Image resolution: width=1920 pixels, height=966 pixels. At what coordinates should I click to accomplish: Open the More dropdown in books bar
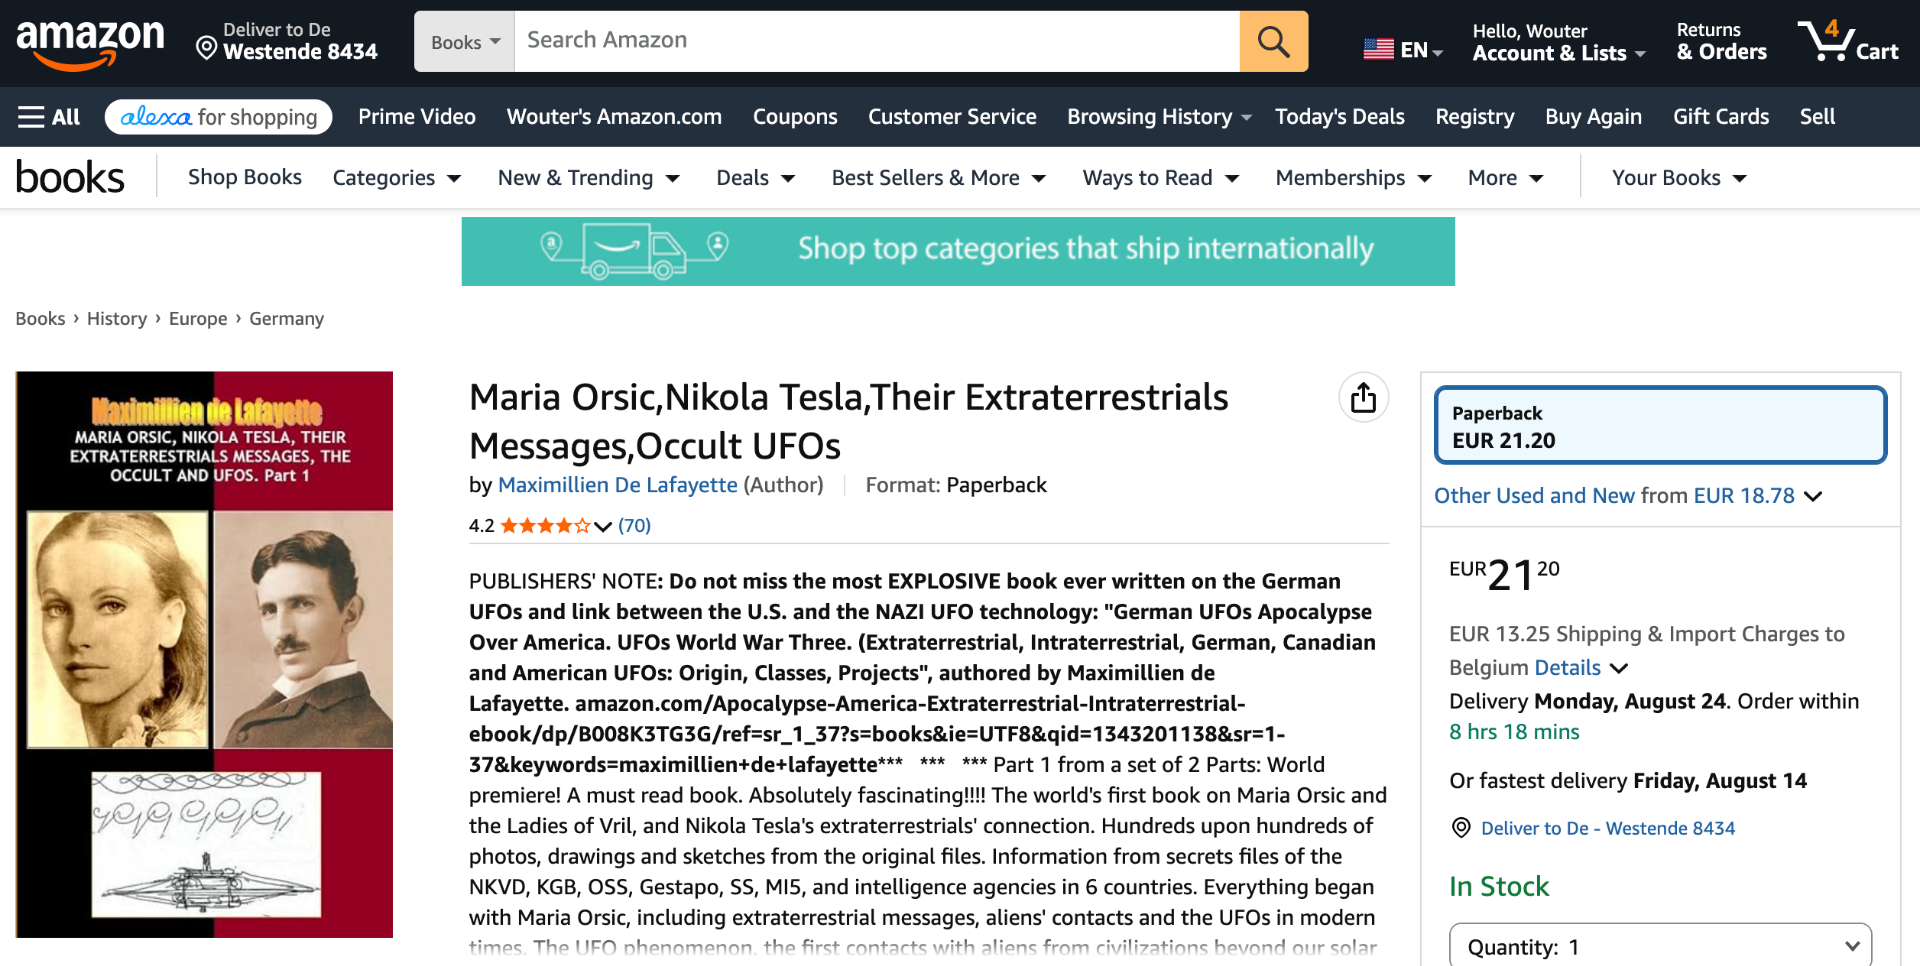(1506, 178)
